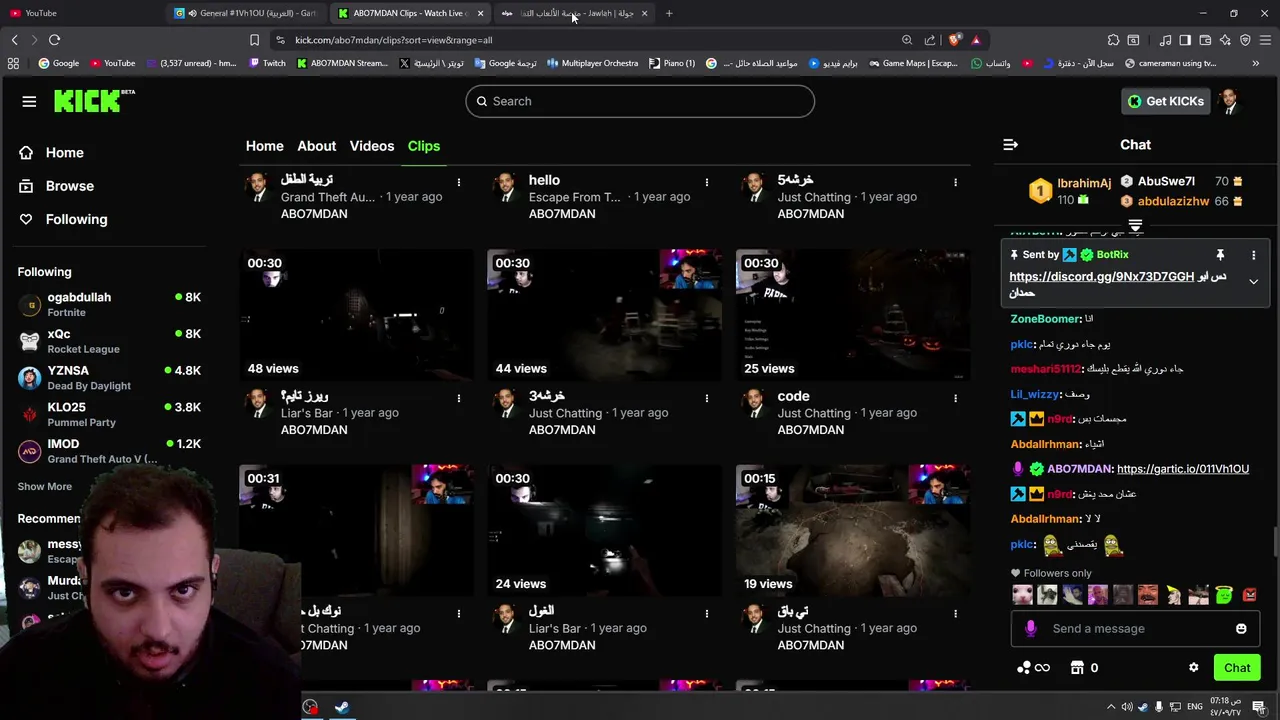1280x720 pixels.
Task: Expand the pinned BotRix message
Action: [1253, 282]
